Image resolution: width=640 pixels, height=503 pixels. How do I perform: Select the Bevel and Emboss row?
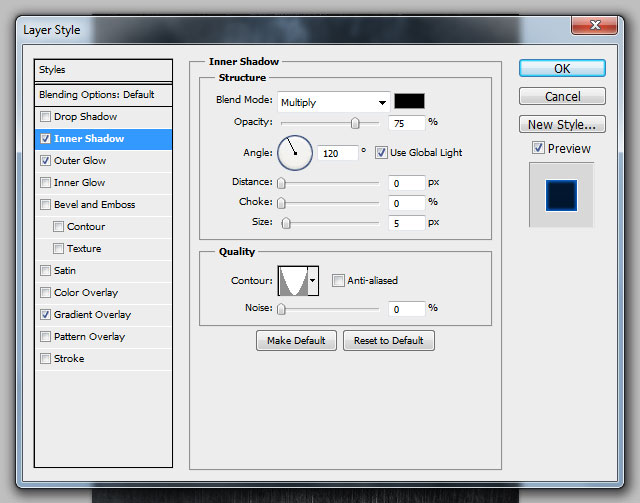pyautogui.click(x=103, y=205)
